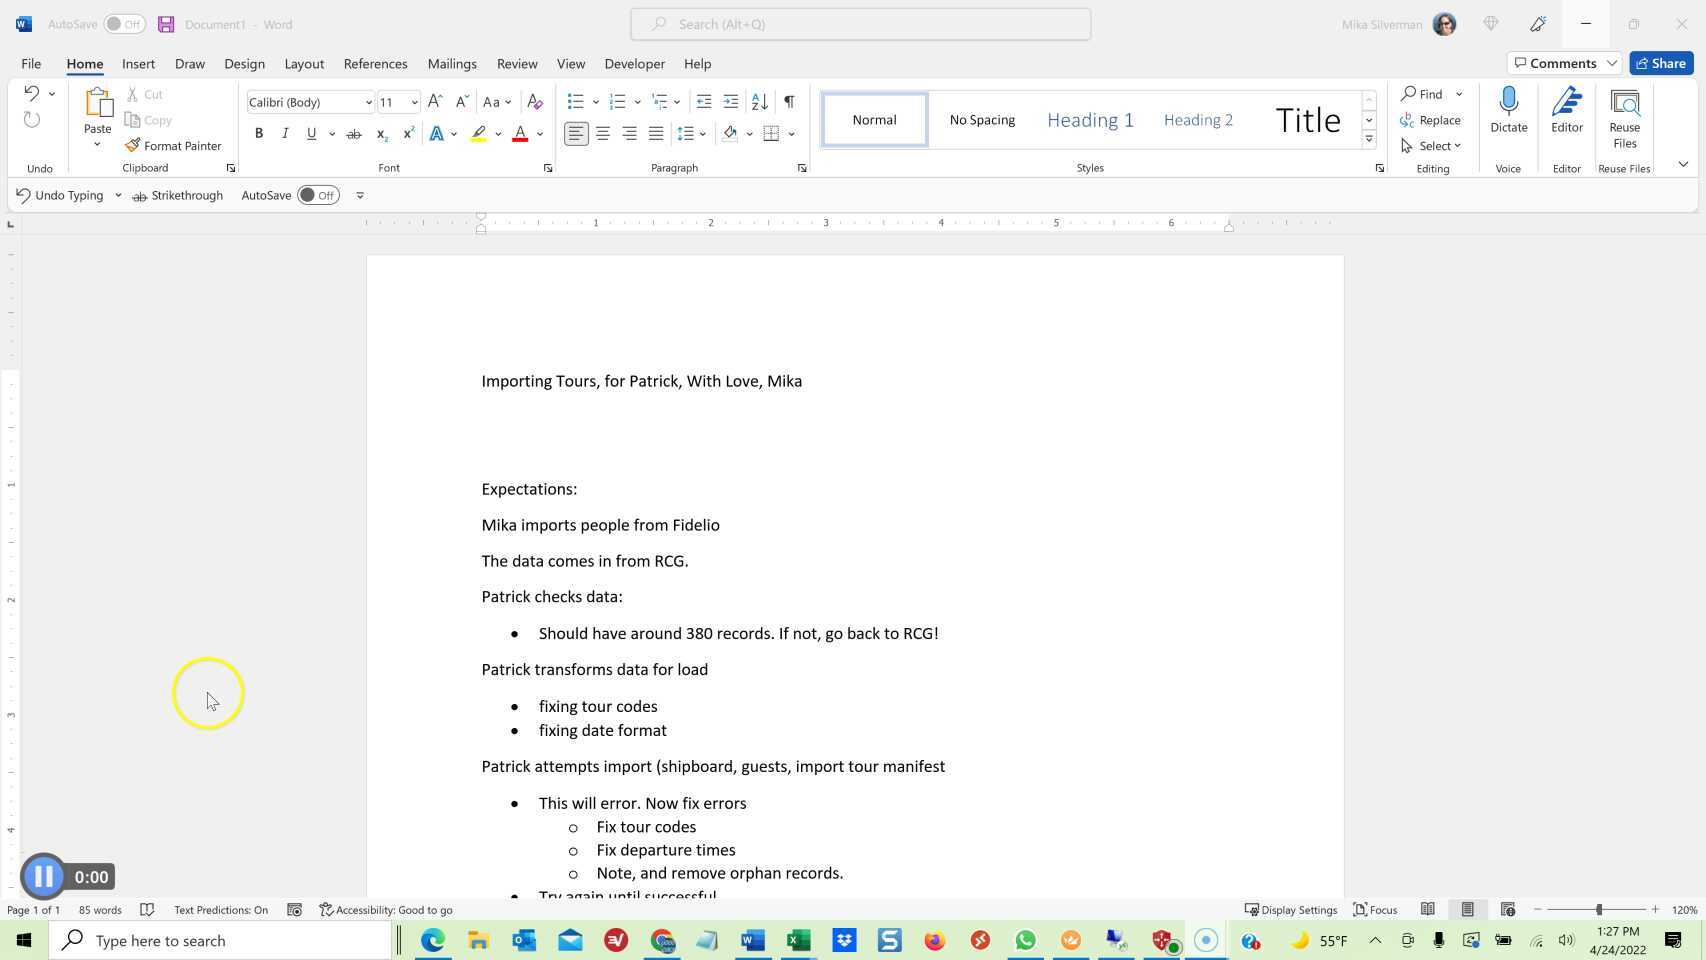Toggle Text Predictions in status bar
Image resolution: width=1706 pixels, height=960 pixels.
pyautogui.click(x=220, y=910)
